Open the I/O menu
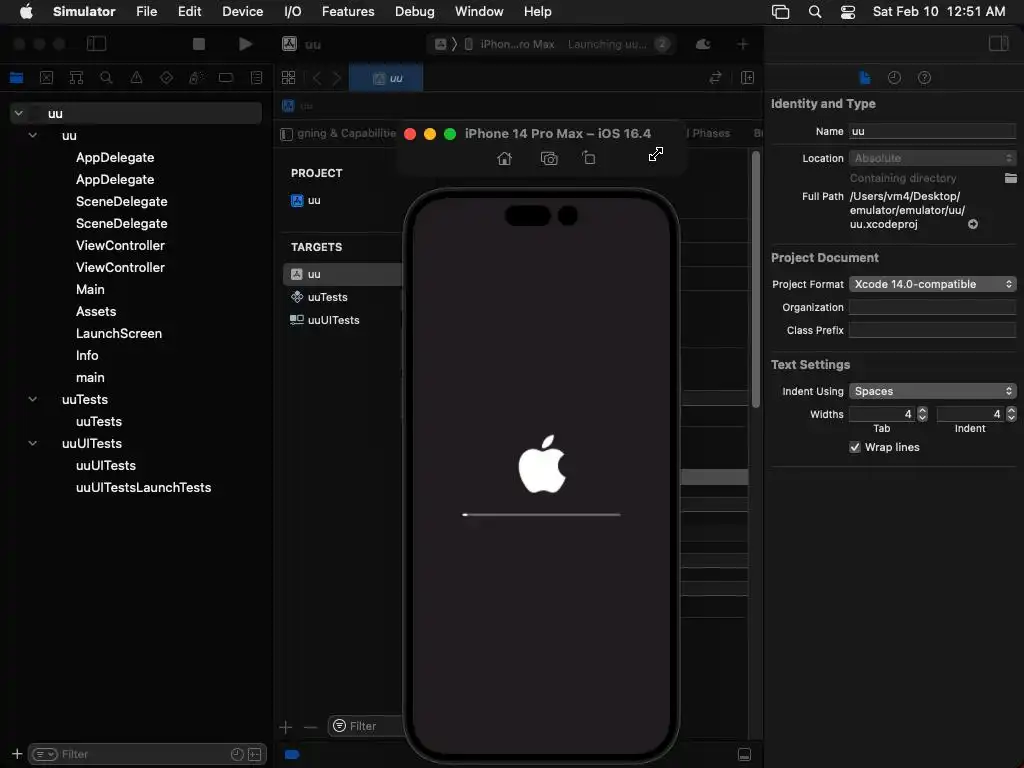This screenshot has height=768, width=1024. pyautogui.click(x=293, y=11)
